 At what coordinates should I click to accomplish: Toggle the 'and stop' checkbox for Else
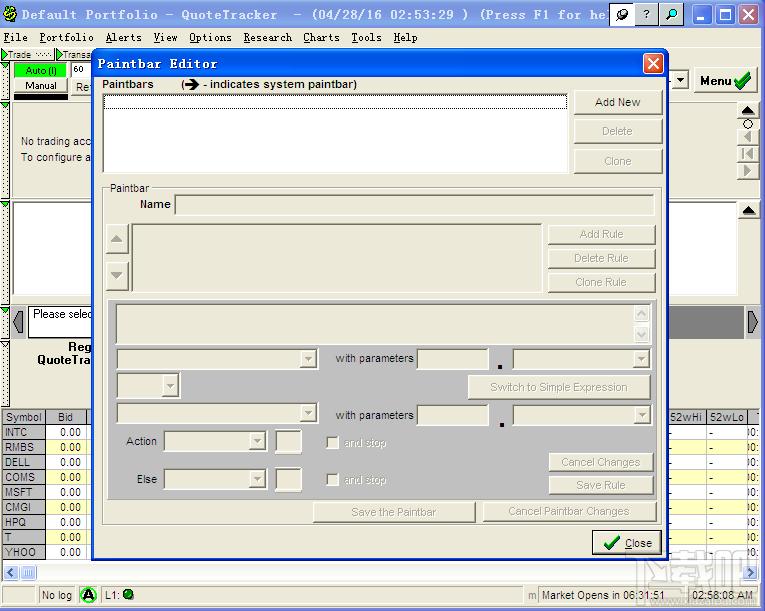point(332,480)
